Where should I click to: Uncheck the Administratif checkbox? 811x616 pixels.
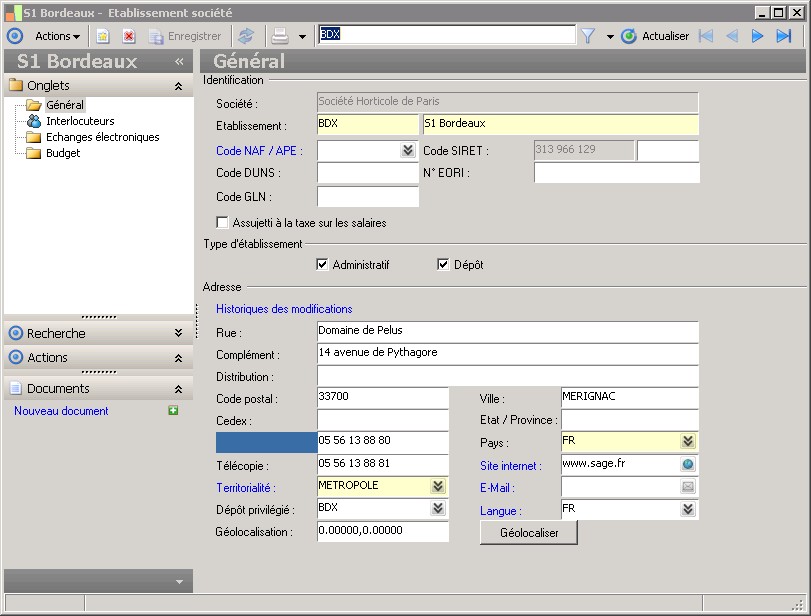click(322, 265)
